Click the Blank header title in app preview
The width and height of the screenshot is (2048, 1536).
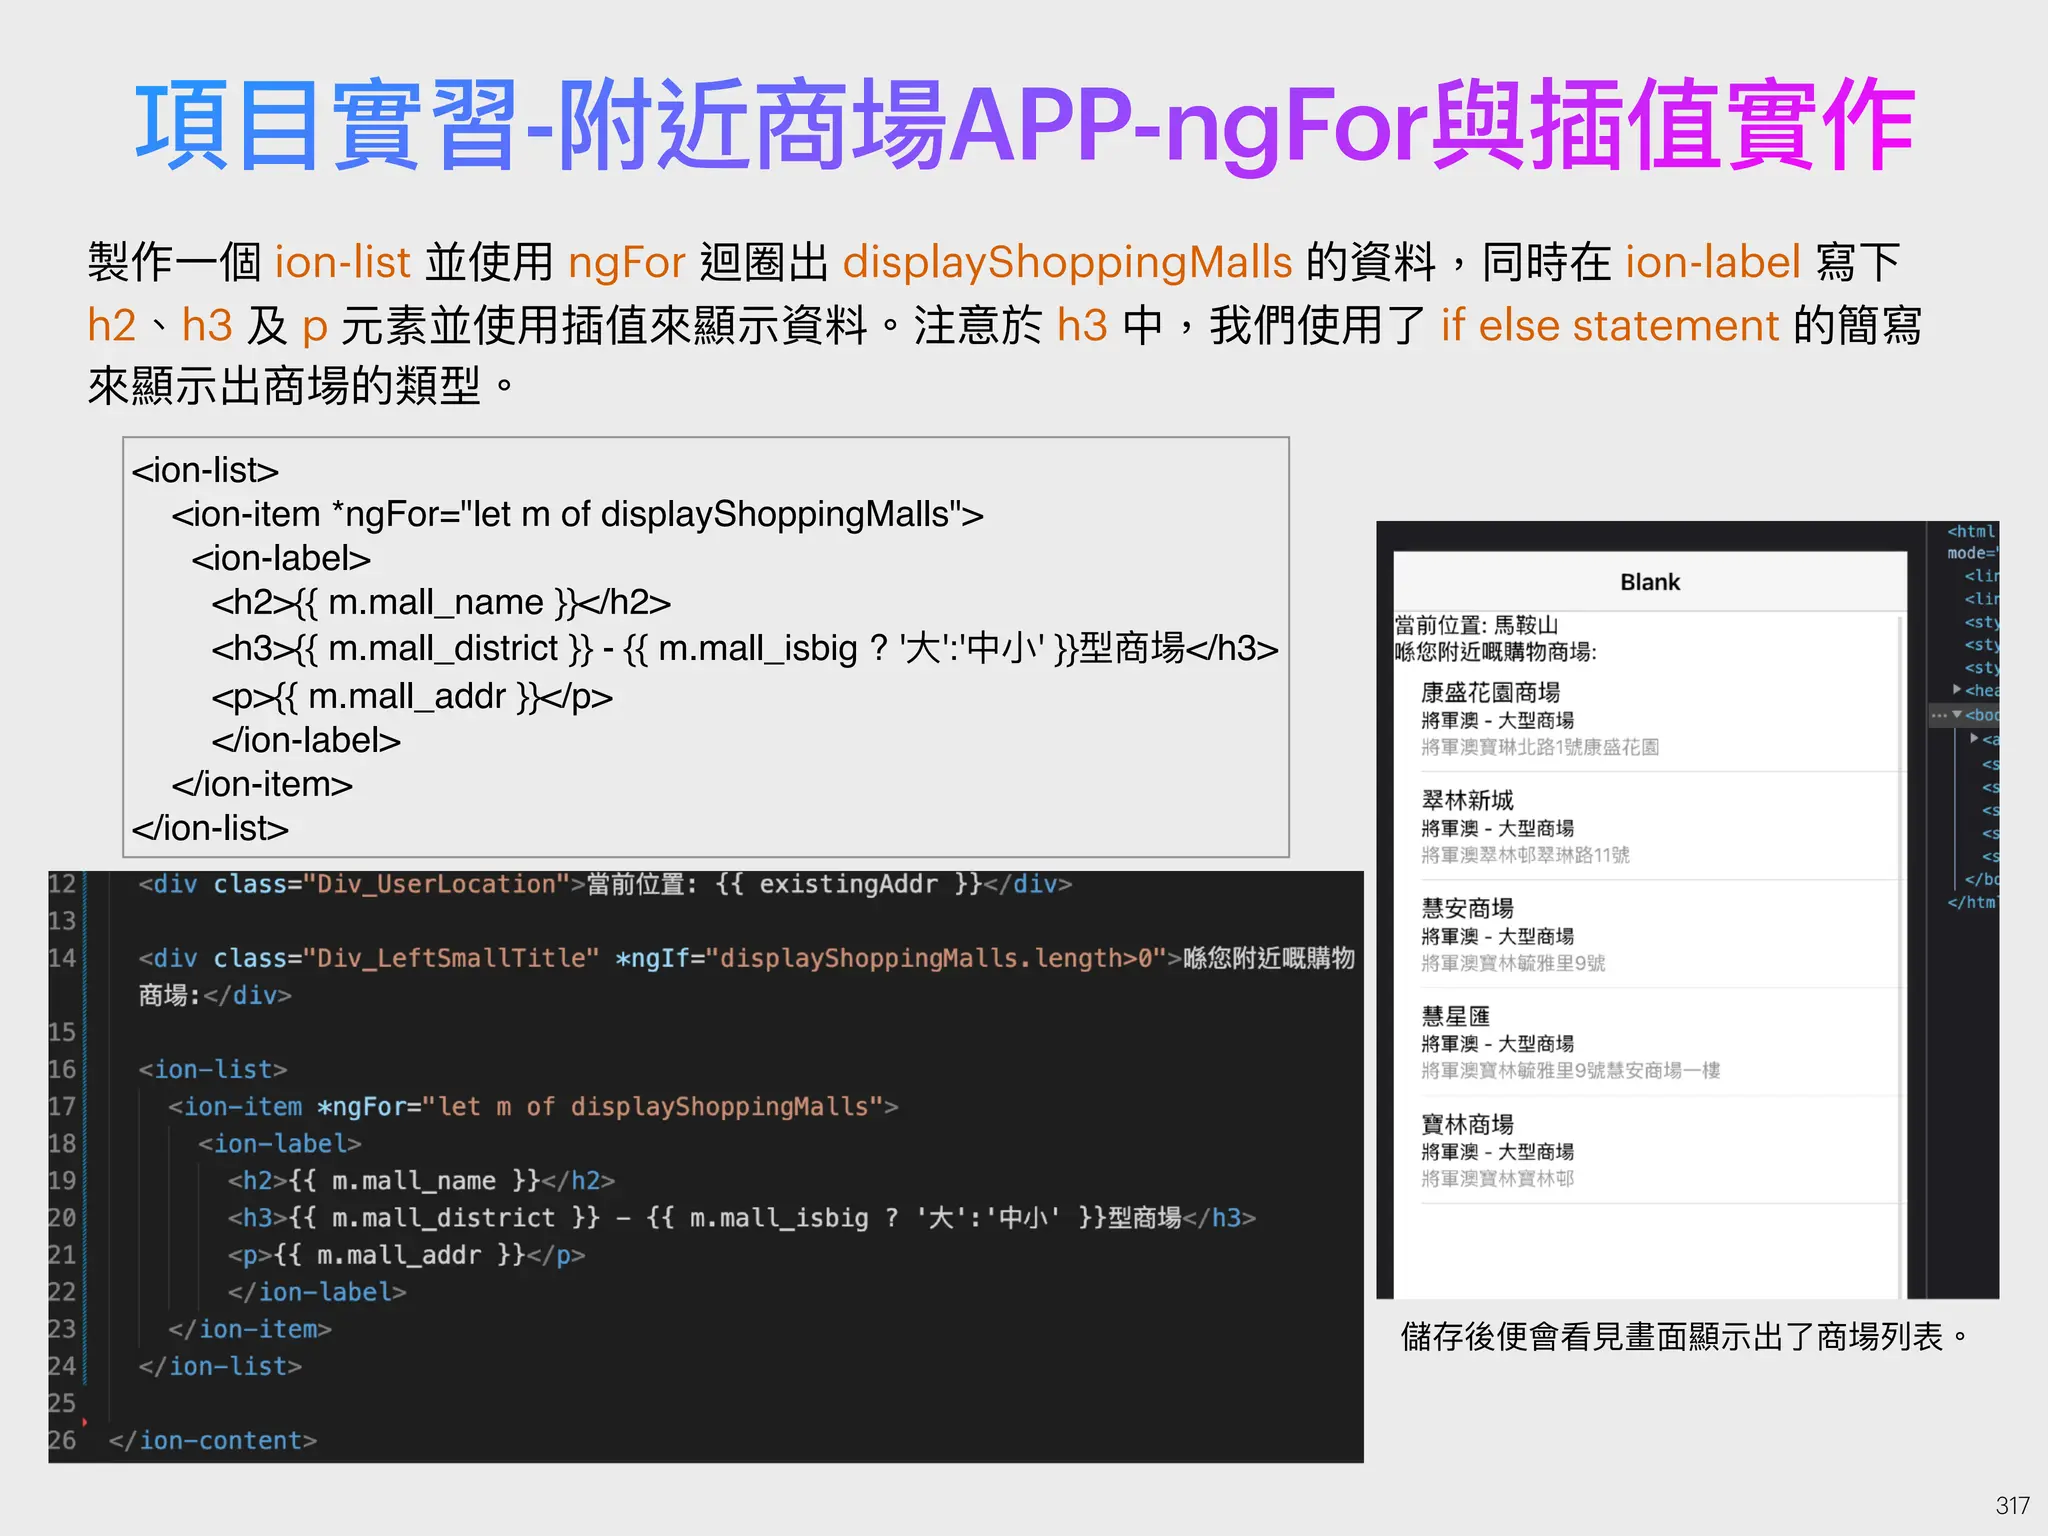[x=1650, y=582]
